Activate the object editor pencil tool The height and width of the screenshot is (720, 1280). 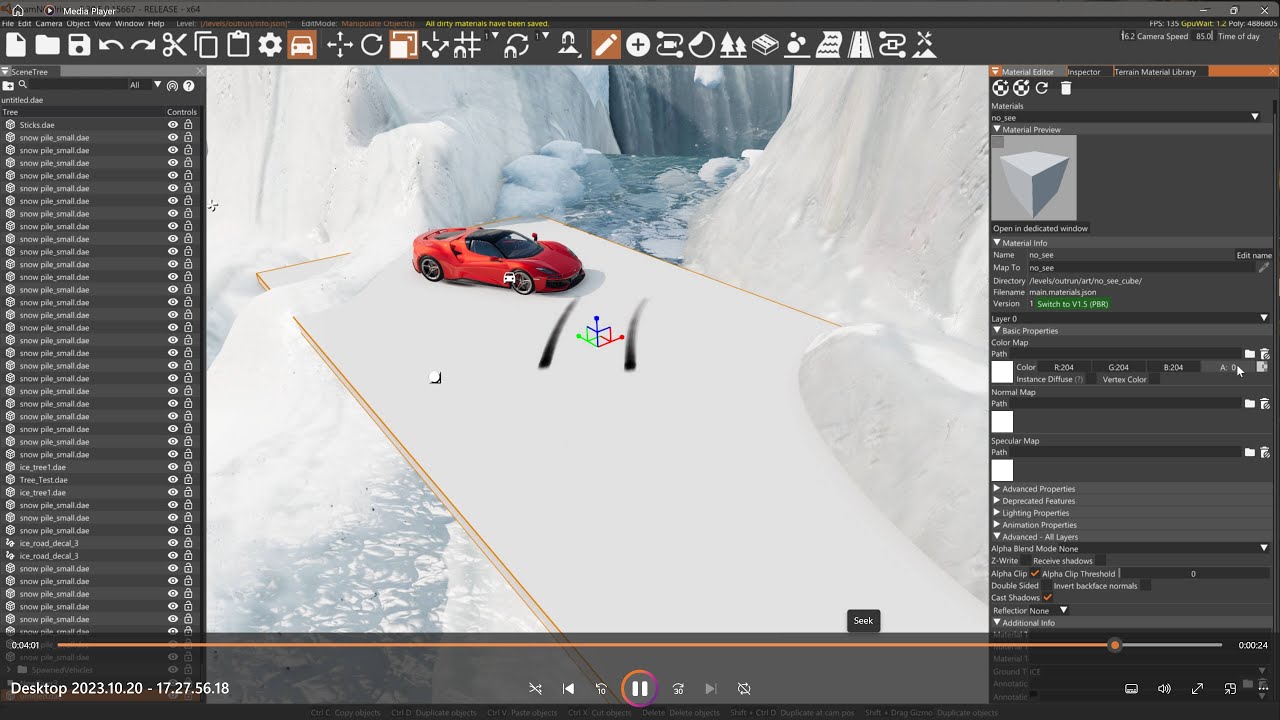coord(606,45)
